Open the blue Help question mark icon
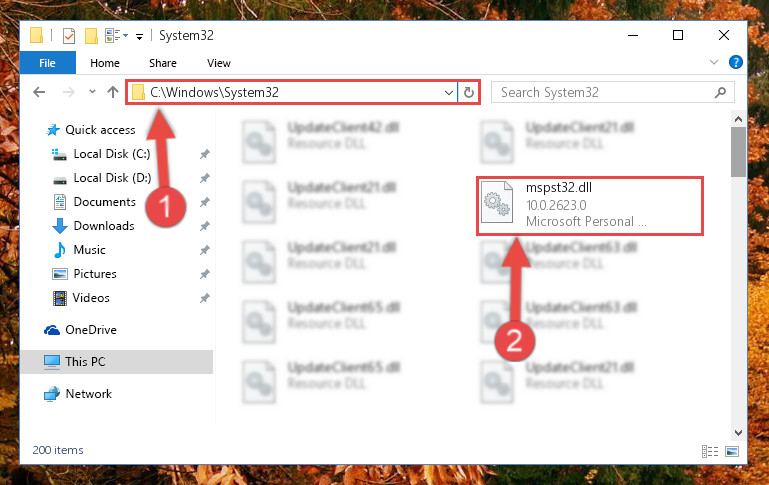Viewport: 769px width, 485px height. [x=735, y=62]
